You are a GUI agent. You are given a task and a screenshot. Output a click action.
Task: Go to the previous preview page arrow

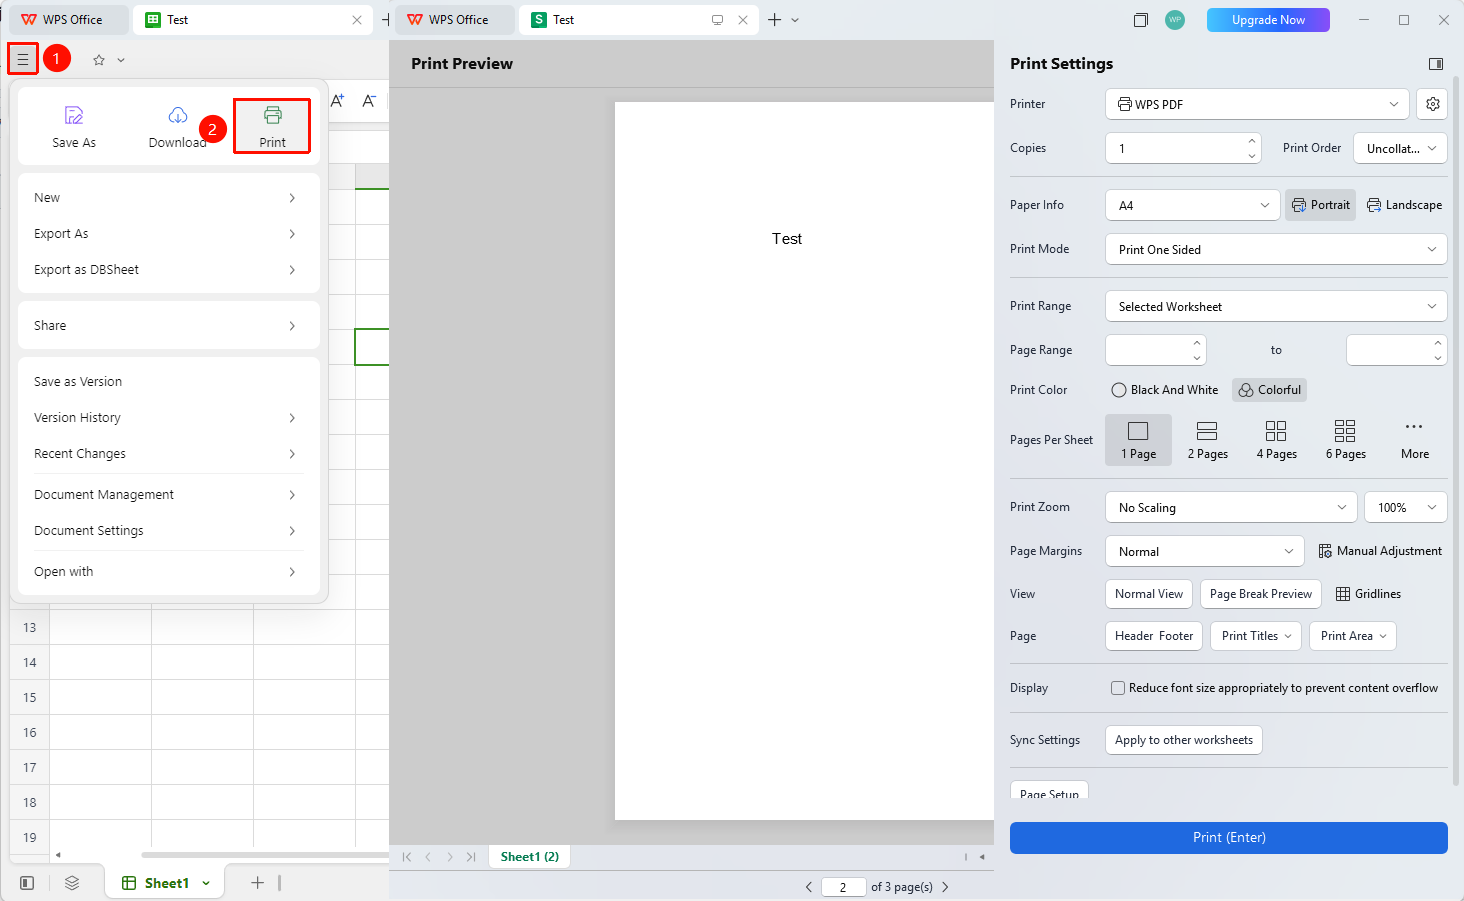[809, 887]
